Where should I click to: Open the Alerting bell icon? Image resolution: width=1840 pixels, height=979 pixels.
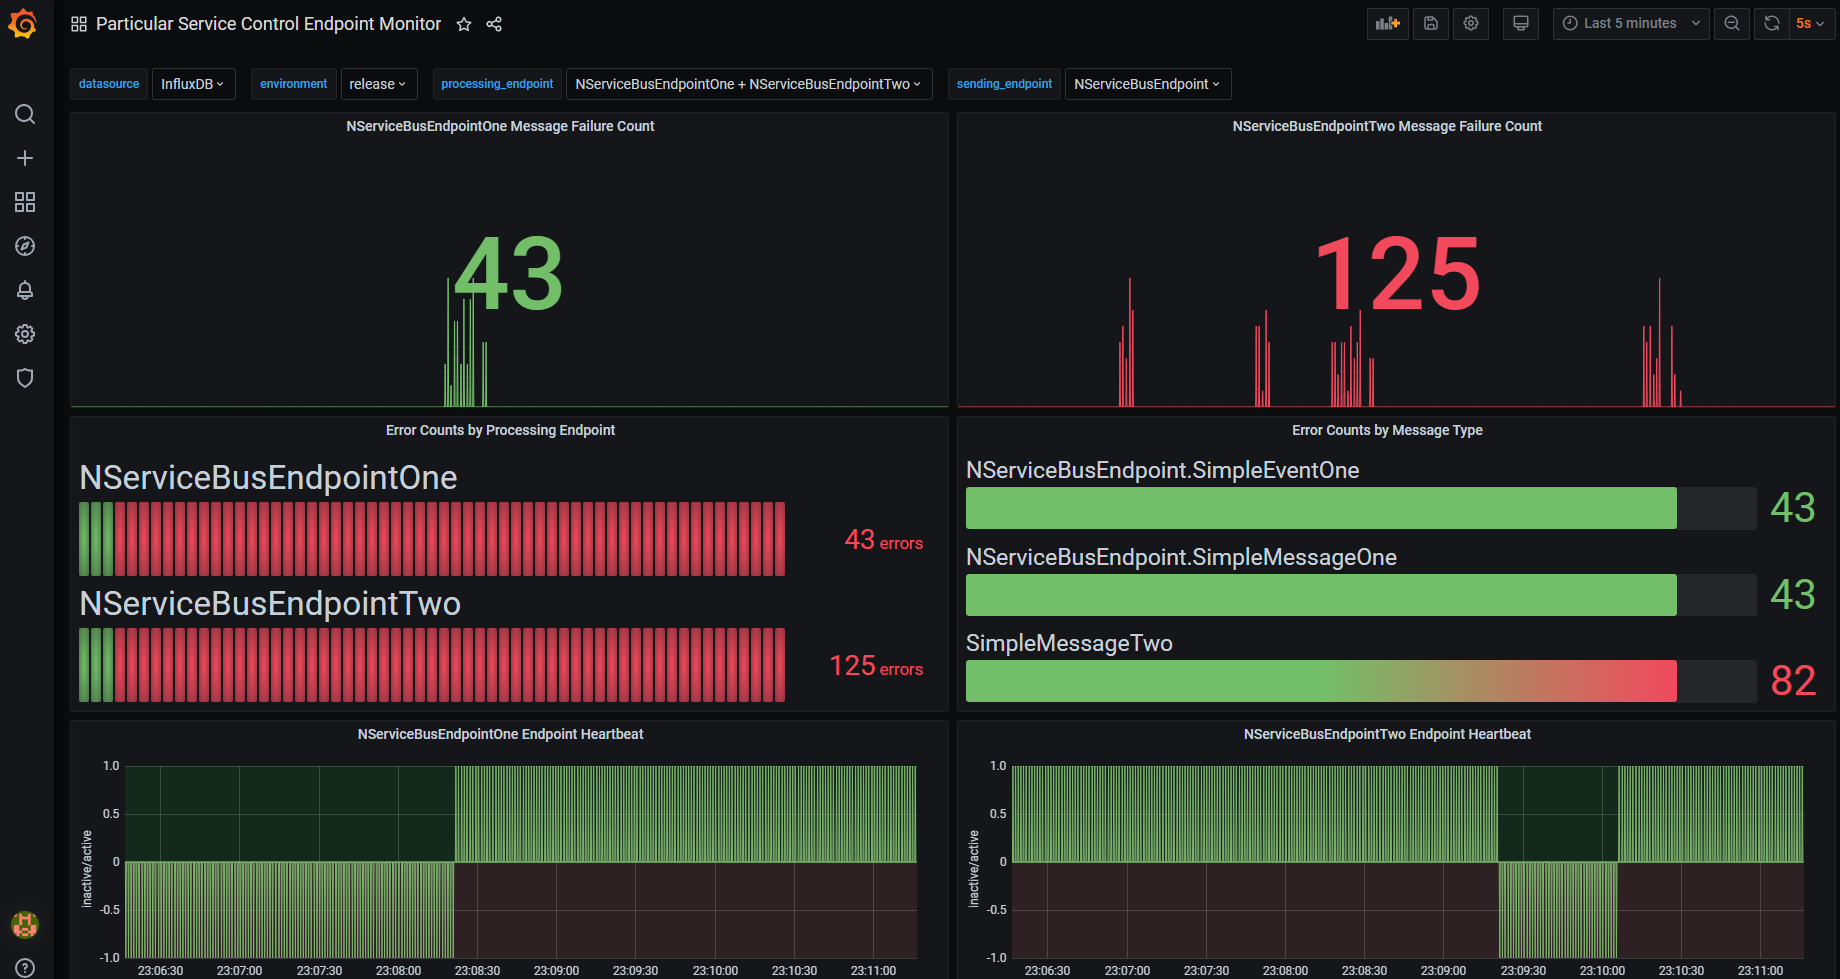pos(25,290)
